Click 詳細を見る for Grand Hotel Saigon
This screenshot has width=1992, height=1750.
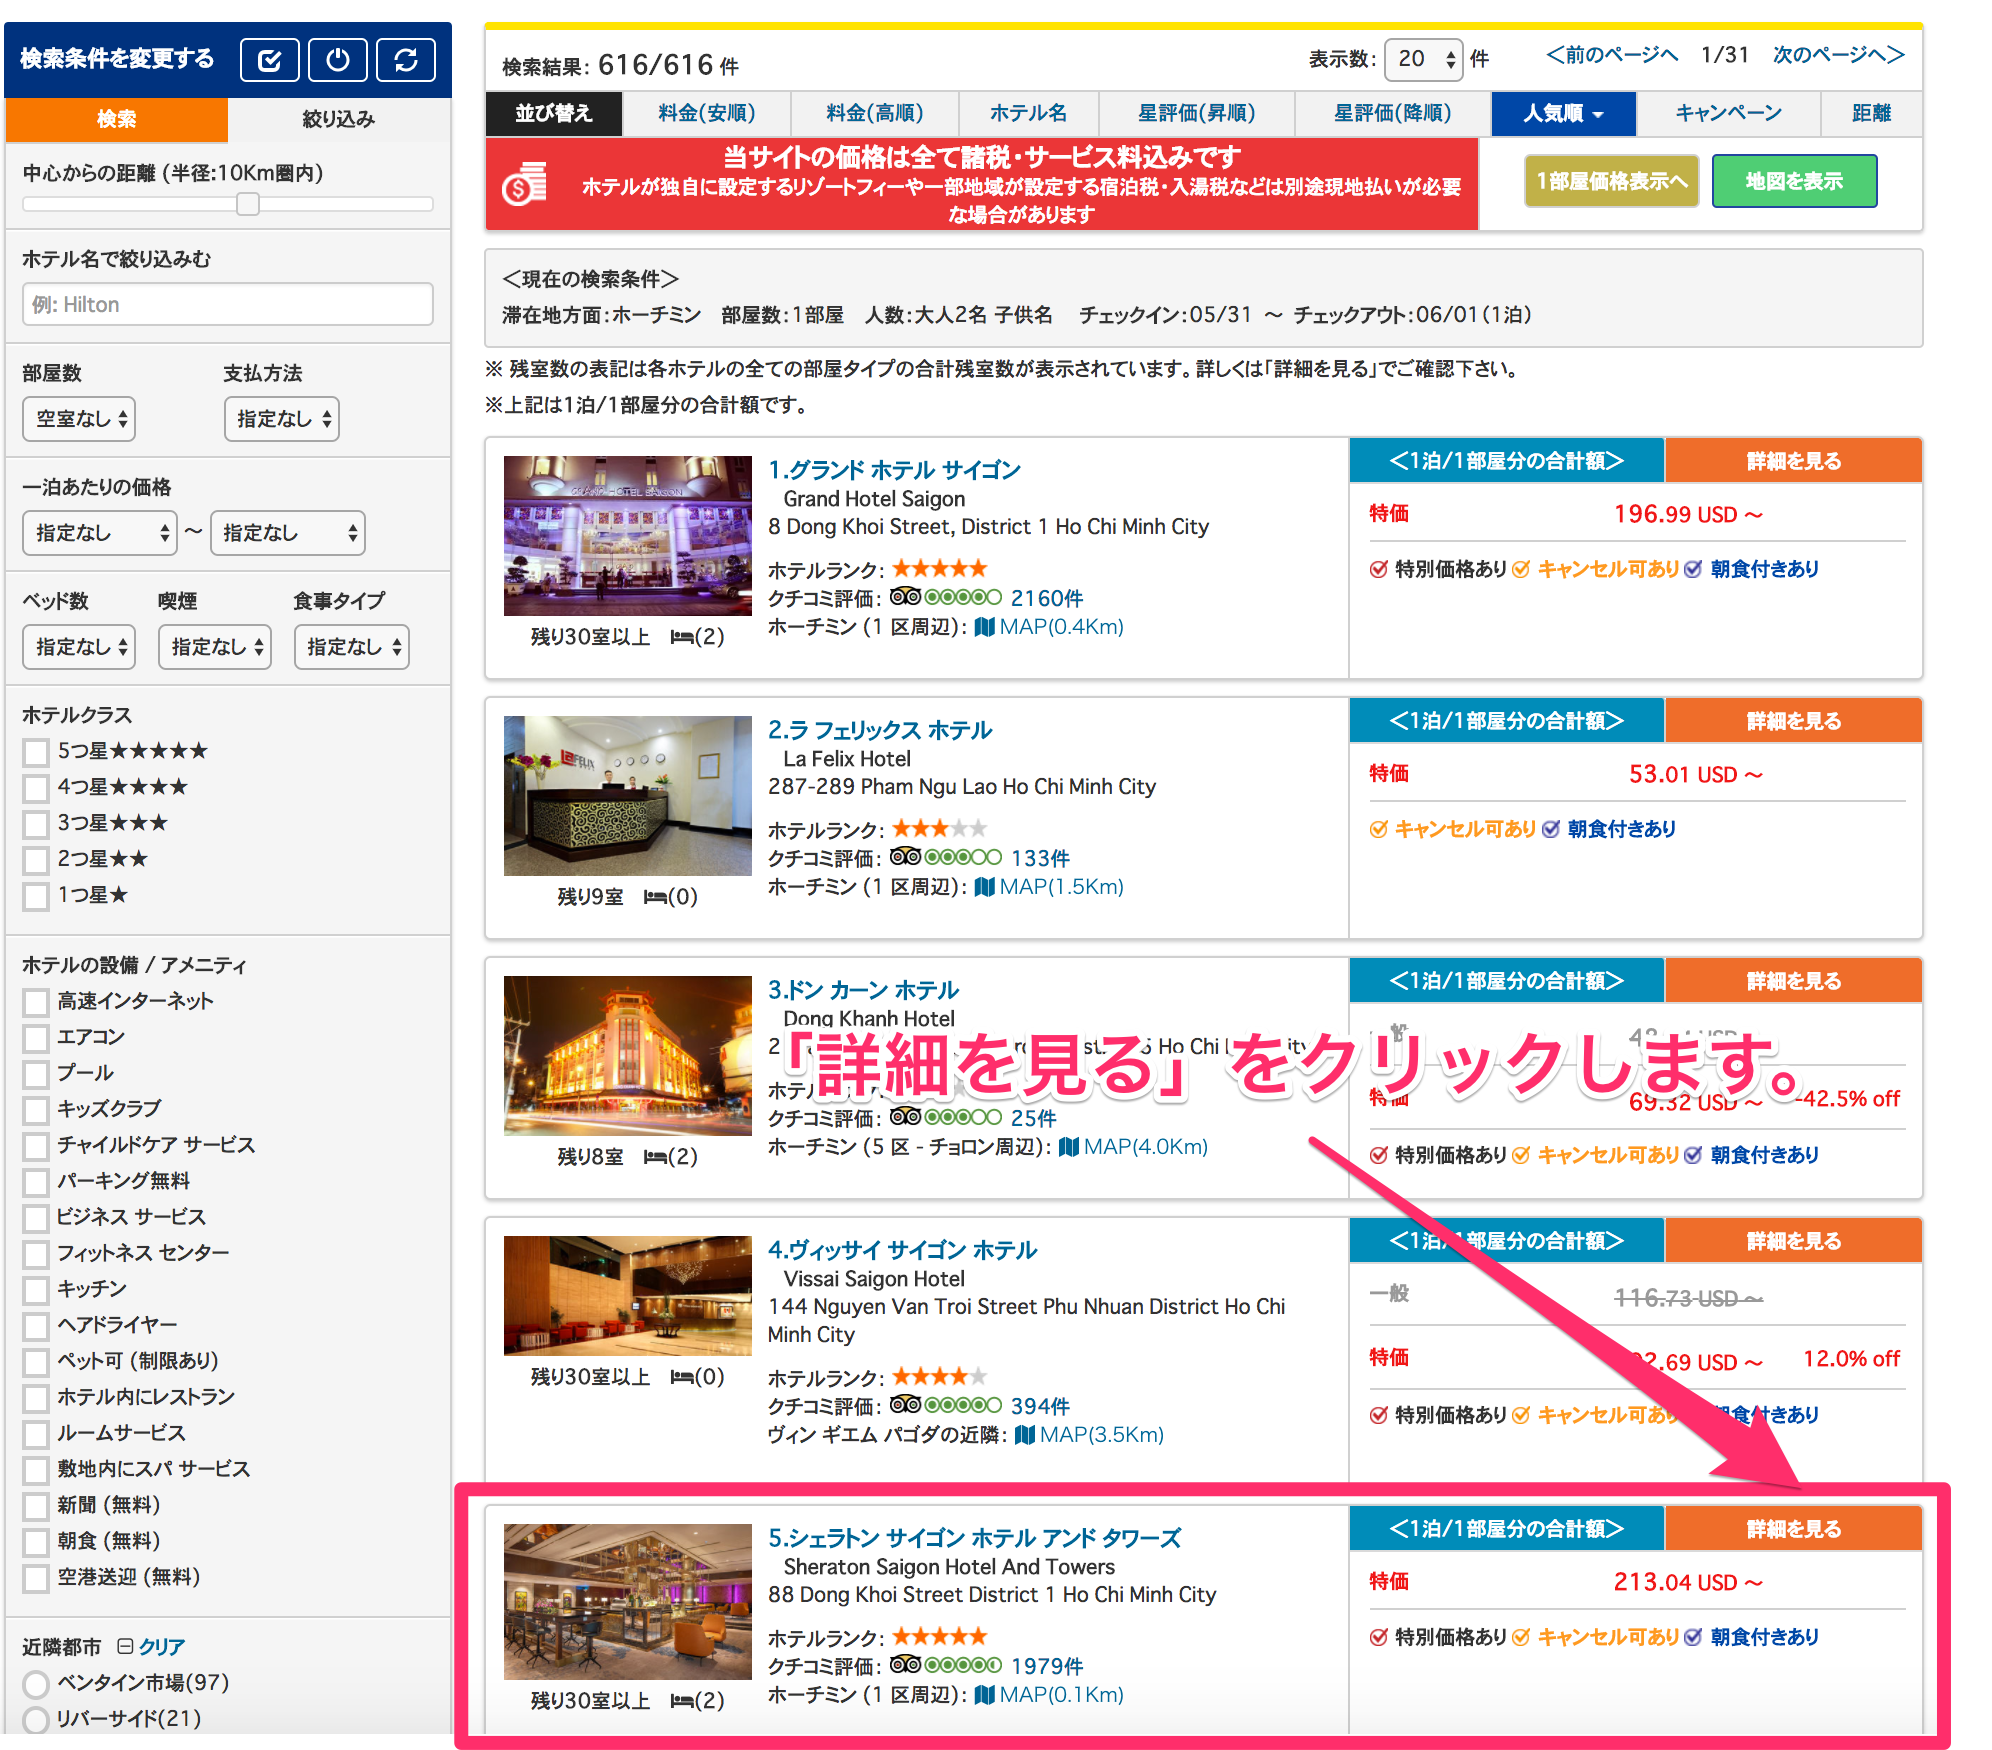[x=1793, y=461]
